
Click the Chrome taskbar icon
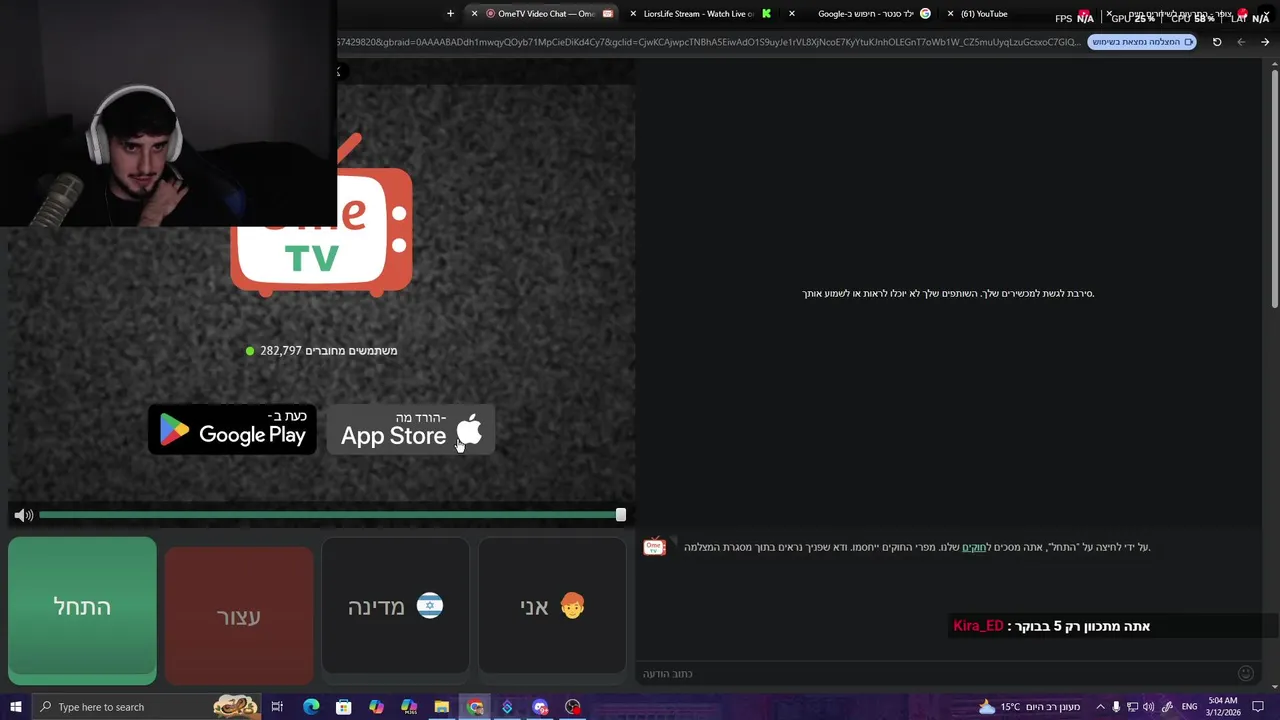[475, 707]
